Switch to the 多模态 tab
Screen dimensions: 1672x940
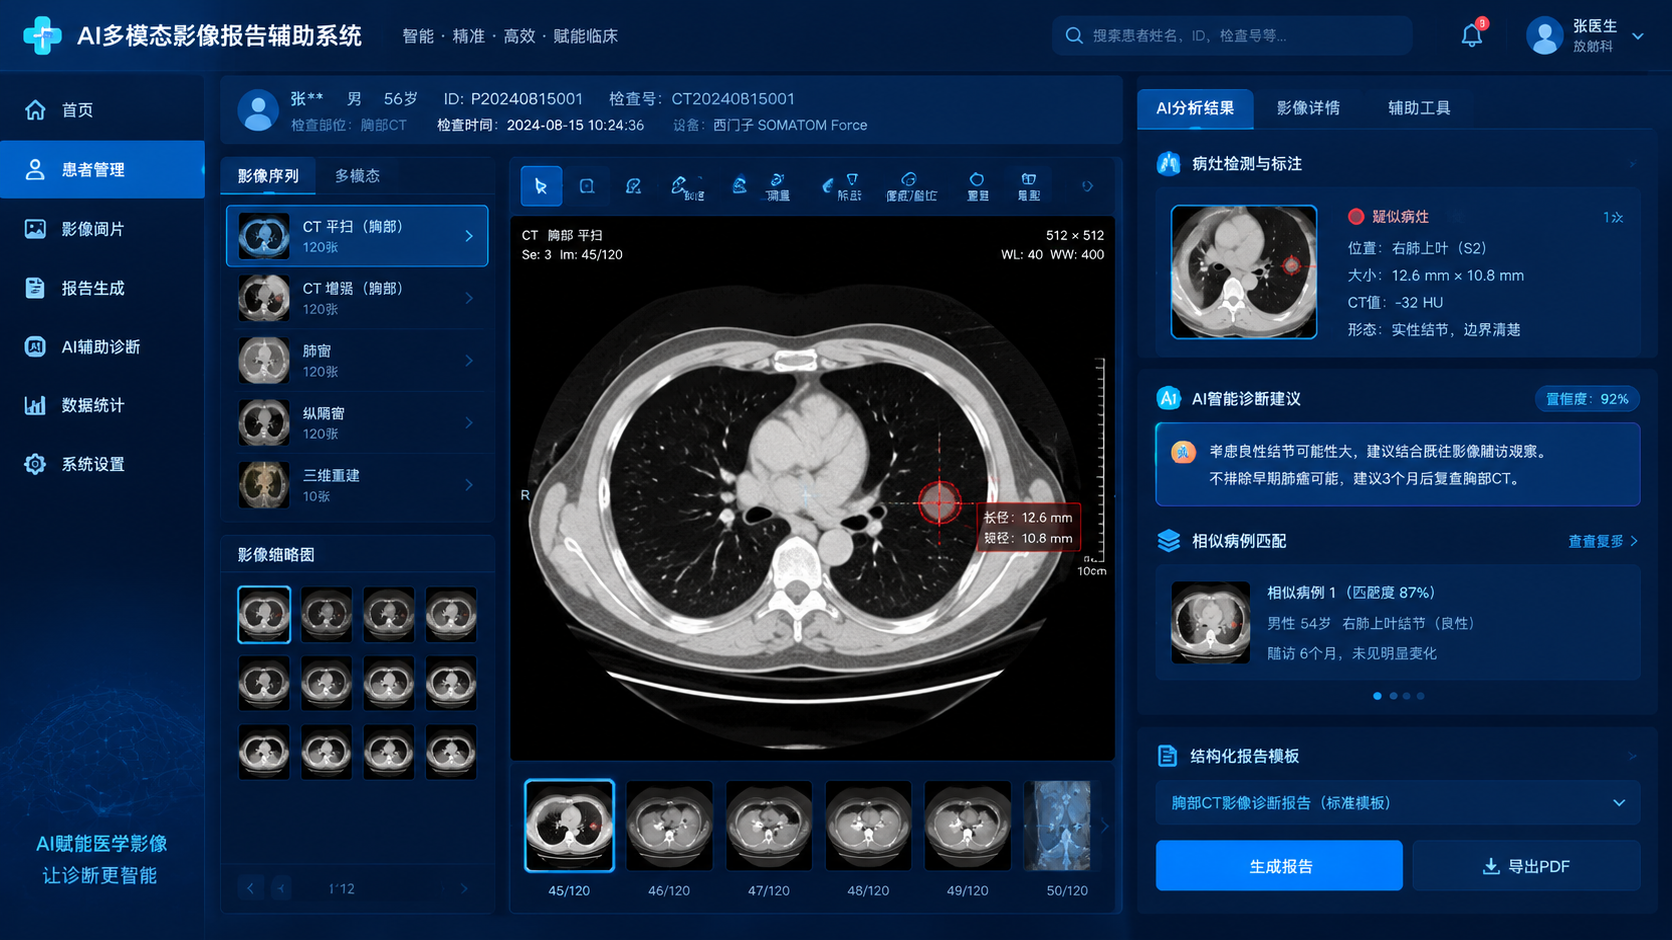357,176
